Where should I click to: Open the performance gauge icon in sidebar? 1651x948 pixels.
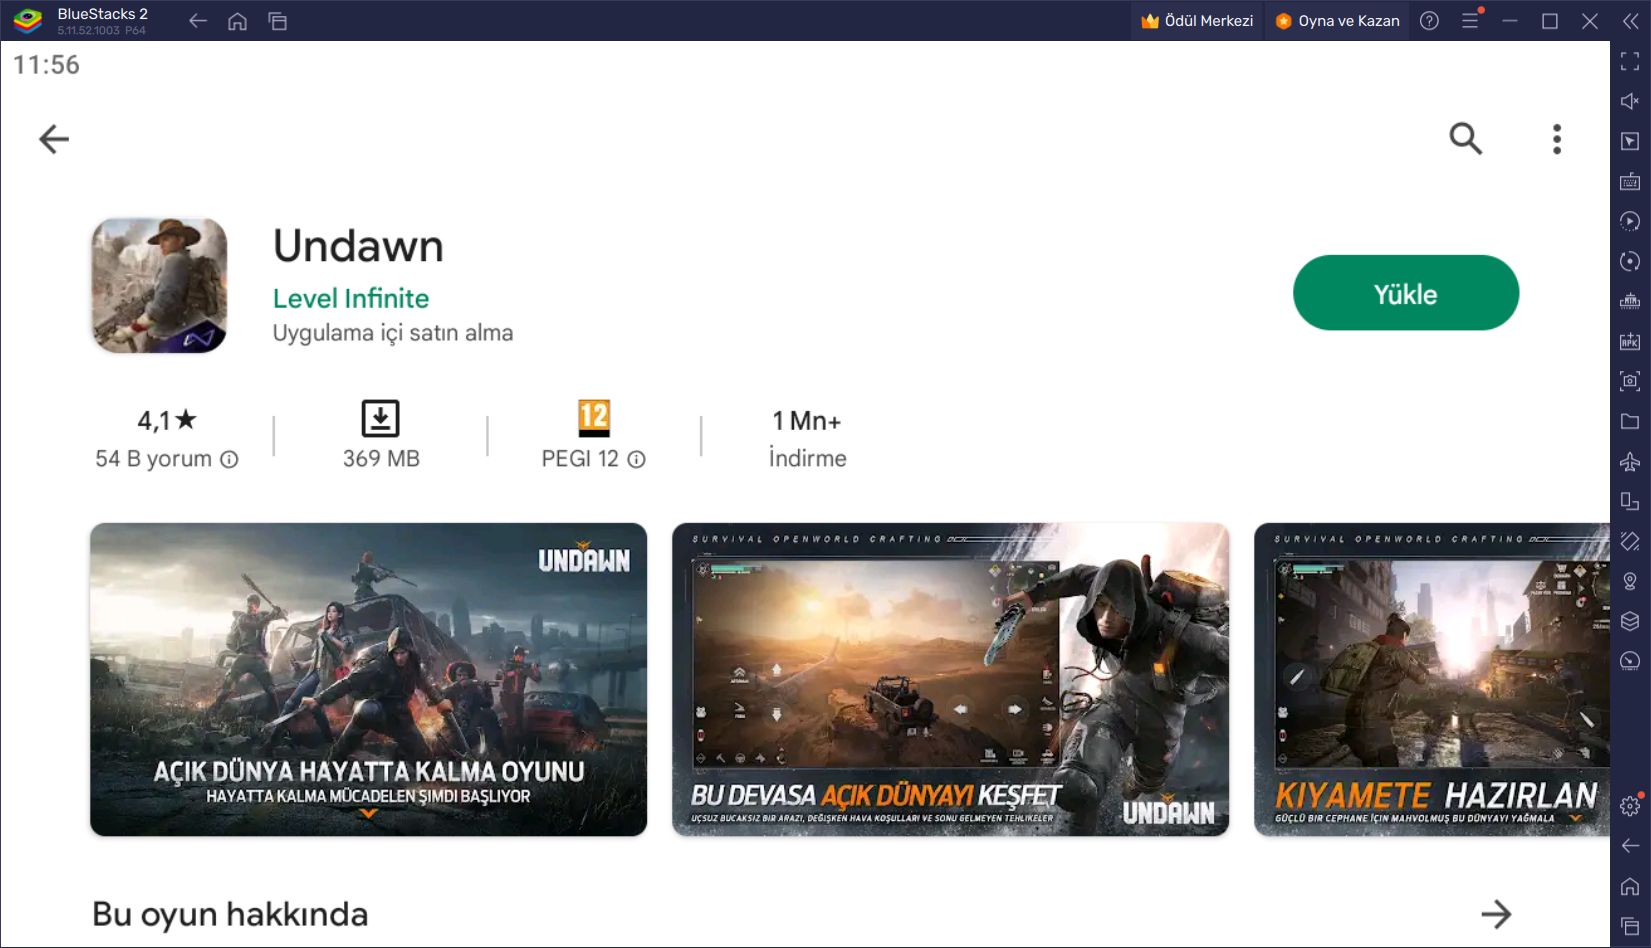1630,661
